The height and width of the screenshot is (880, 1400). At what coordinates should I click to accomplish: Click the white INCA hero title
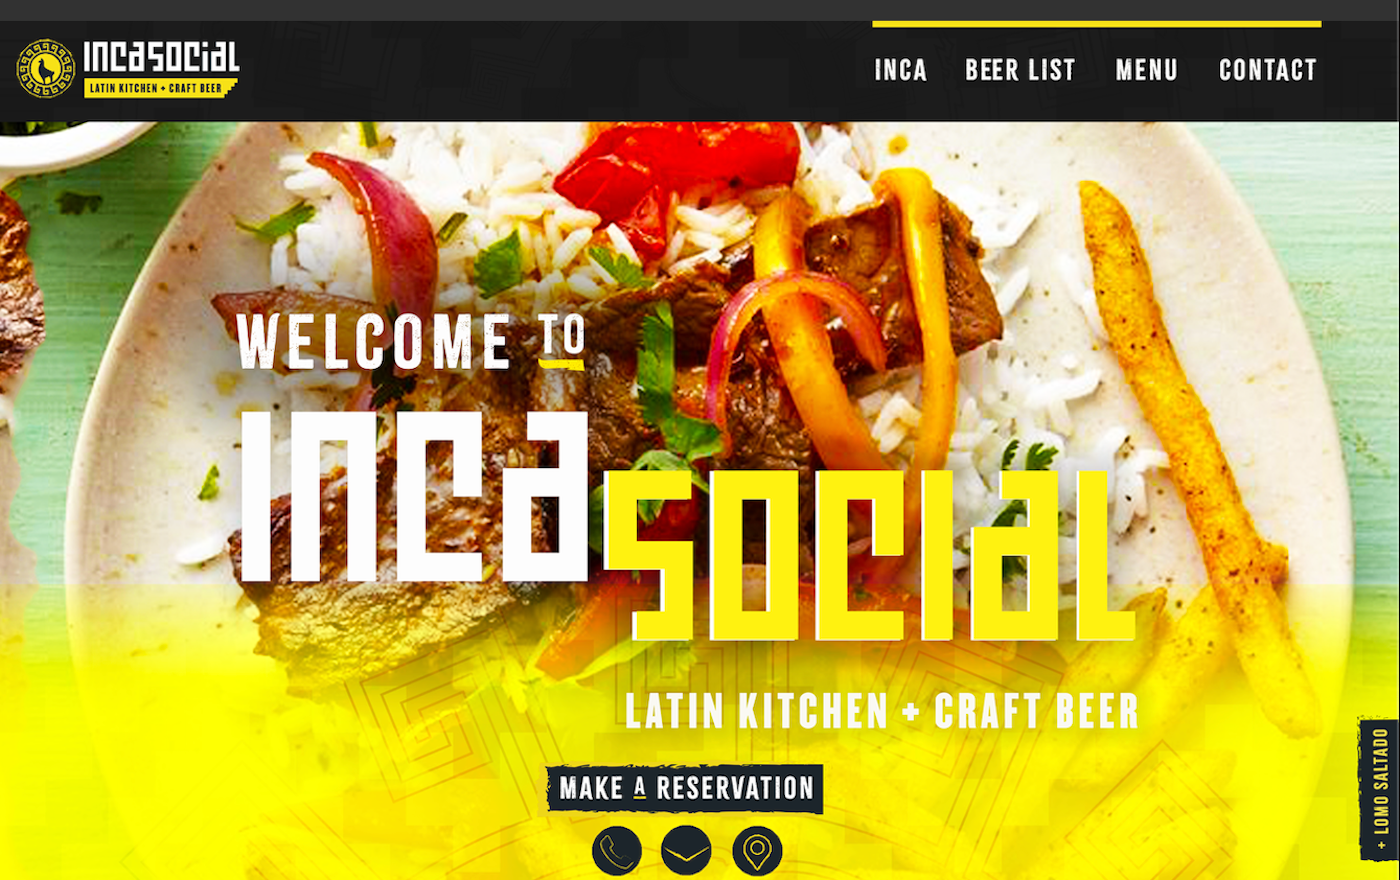(x=414, y=496)
